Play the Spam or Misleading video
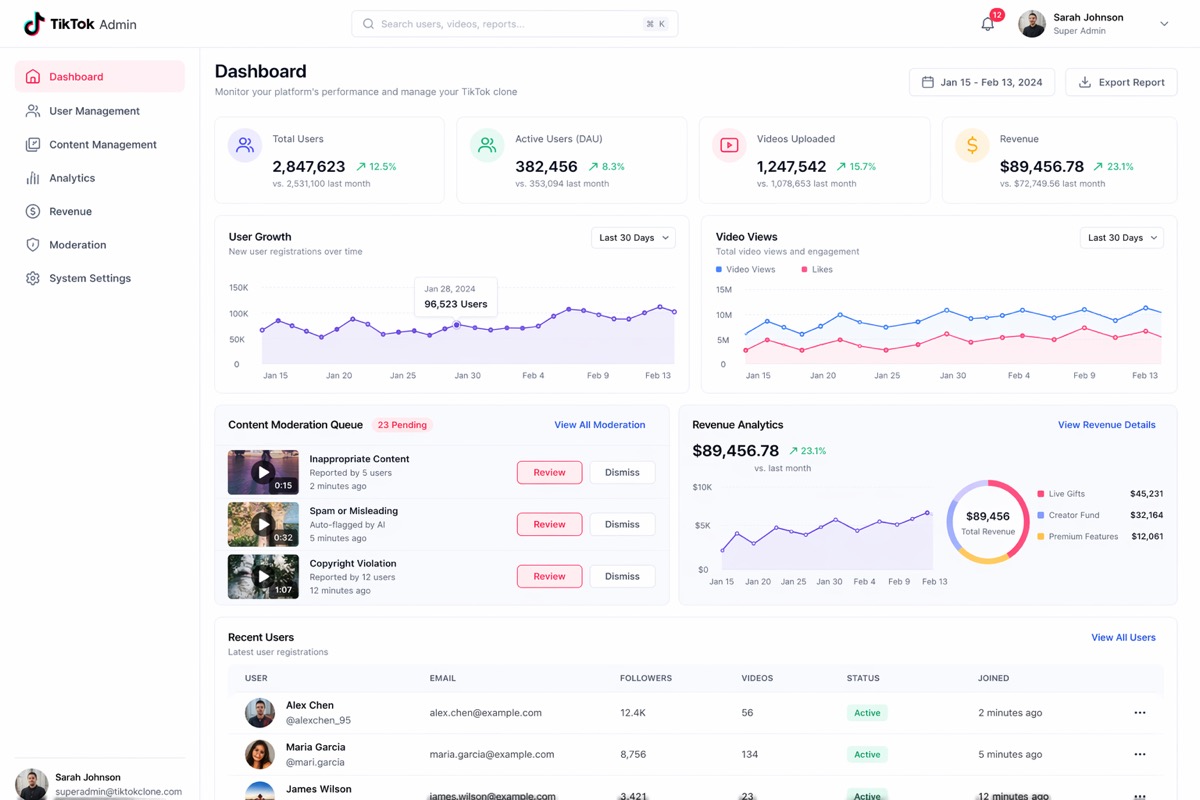 click(263, 524)
